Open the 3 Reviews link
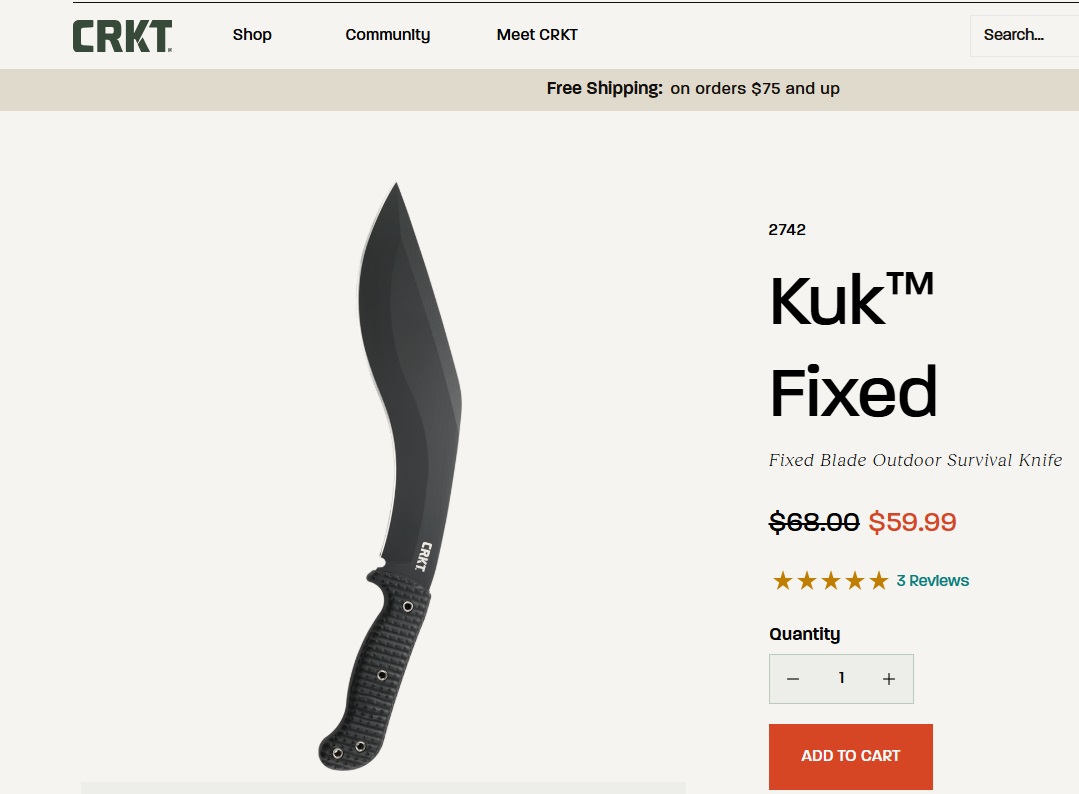1079x794 pixels. pos(932,581)
